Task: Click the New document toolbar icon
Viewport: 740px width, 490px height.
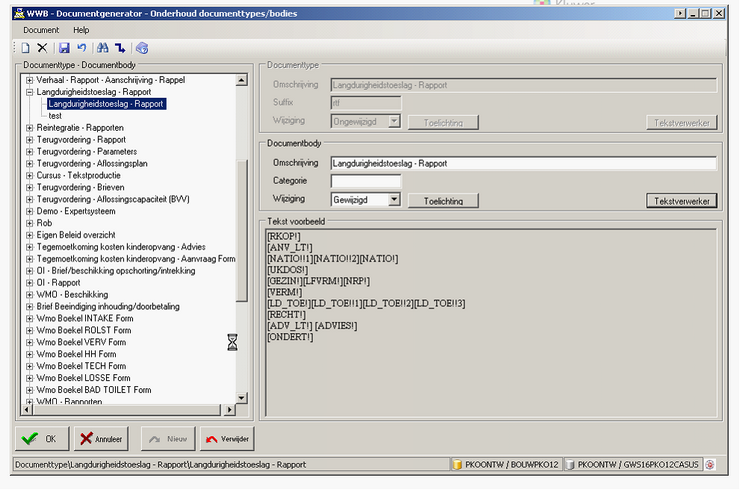Action: tap(25, 48)
